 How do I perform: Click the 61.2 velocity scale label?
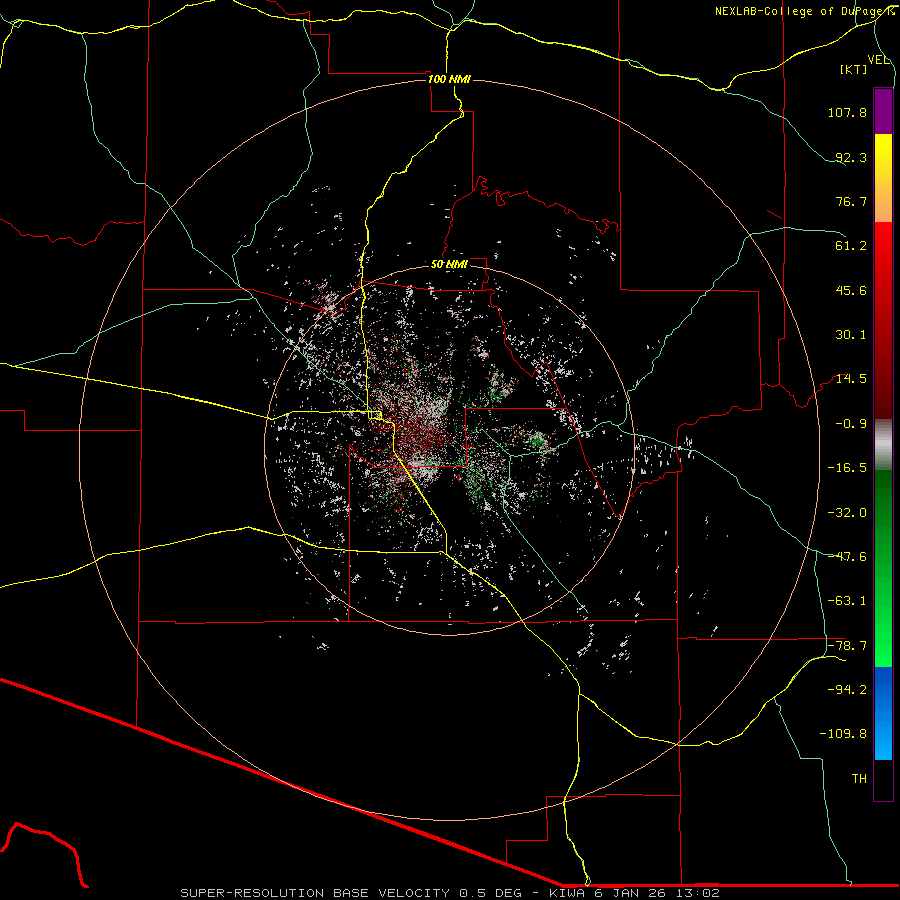pos(851,246)
